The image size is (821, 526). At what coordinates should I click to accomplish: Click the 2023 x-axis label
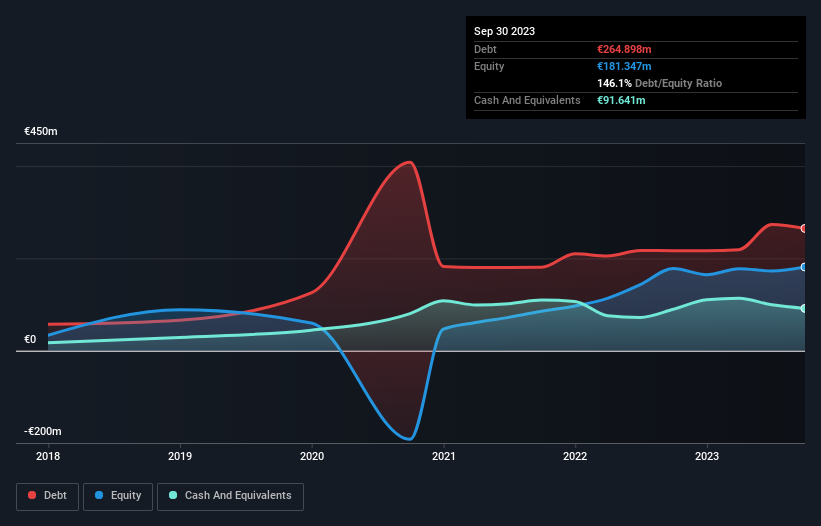[707, 456]
